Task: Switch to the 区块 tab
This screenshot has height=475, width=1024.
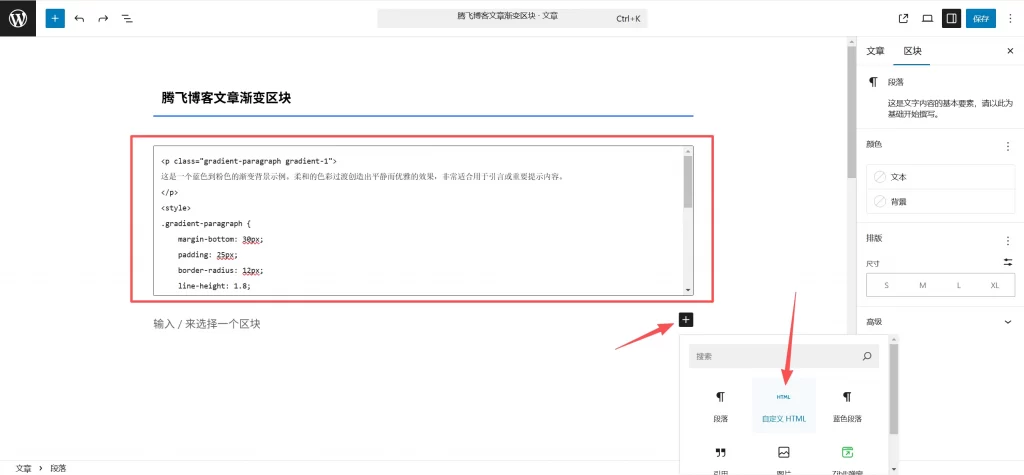Action: (x=912, y=51)
